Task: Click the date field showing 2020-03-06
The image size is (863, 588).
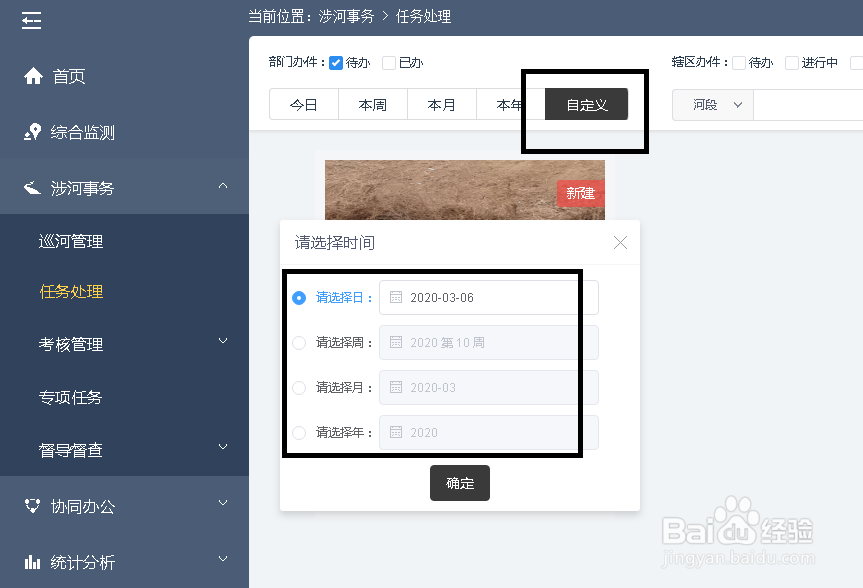Action: click(x=489, y=298)
